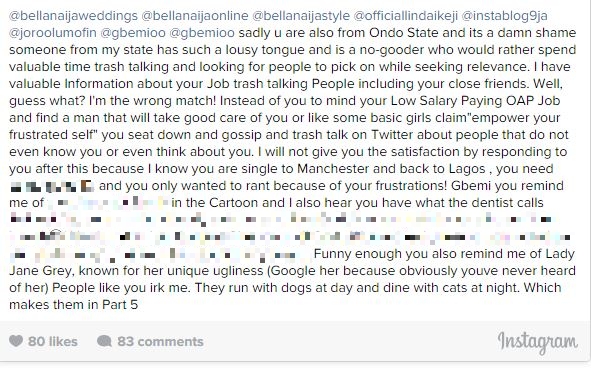Open the @officiallindaikeji mention
591x374 pixels.
(406, 16)
